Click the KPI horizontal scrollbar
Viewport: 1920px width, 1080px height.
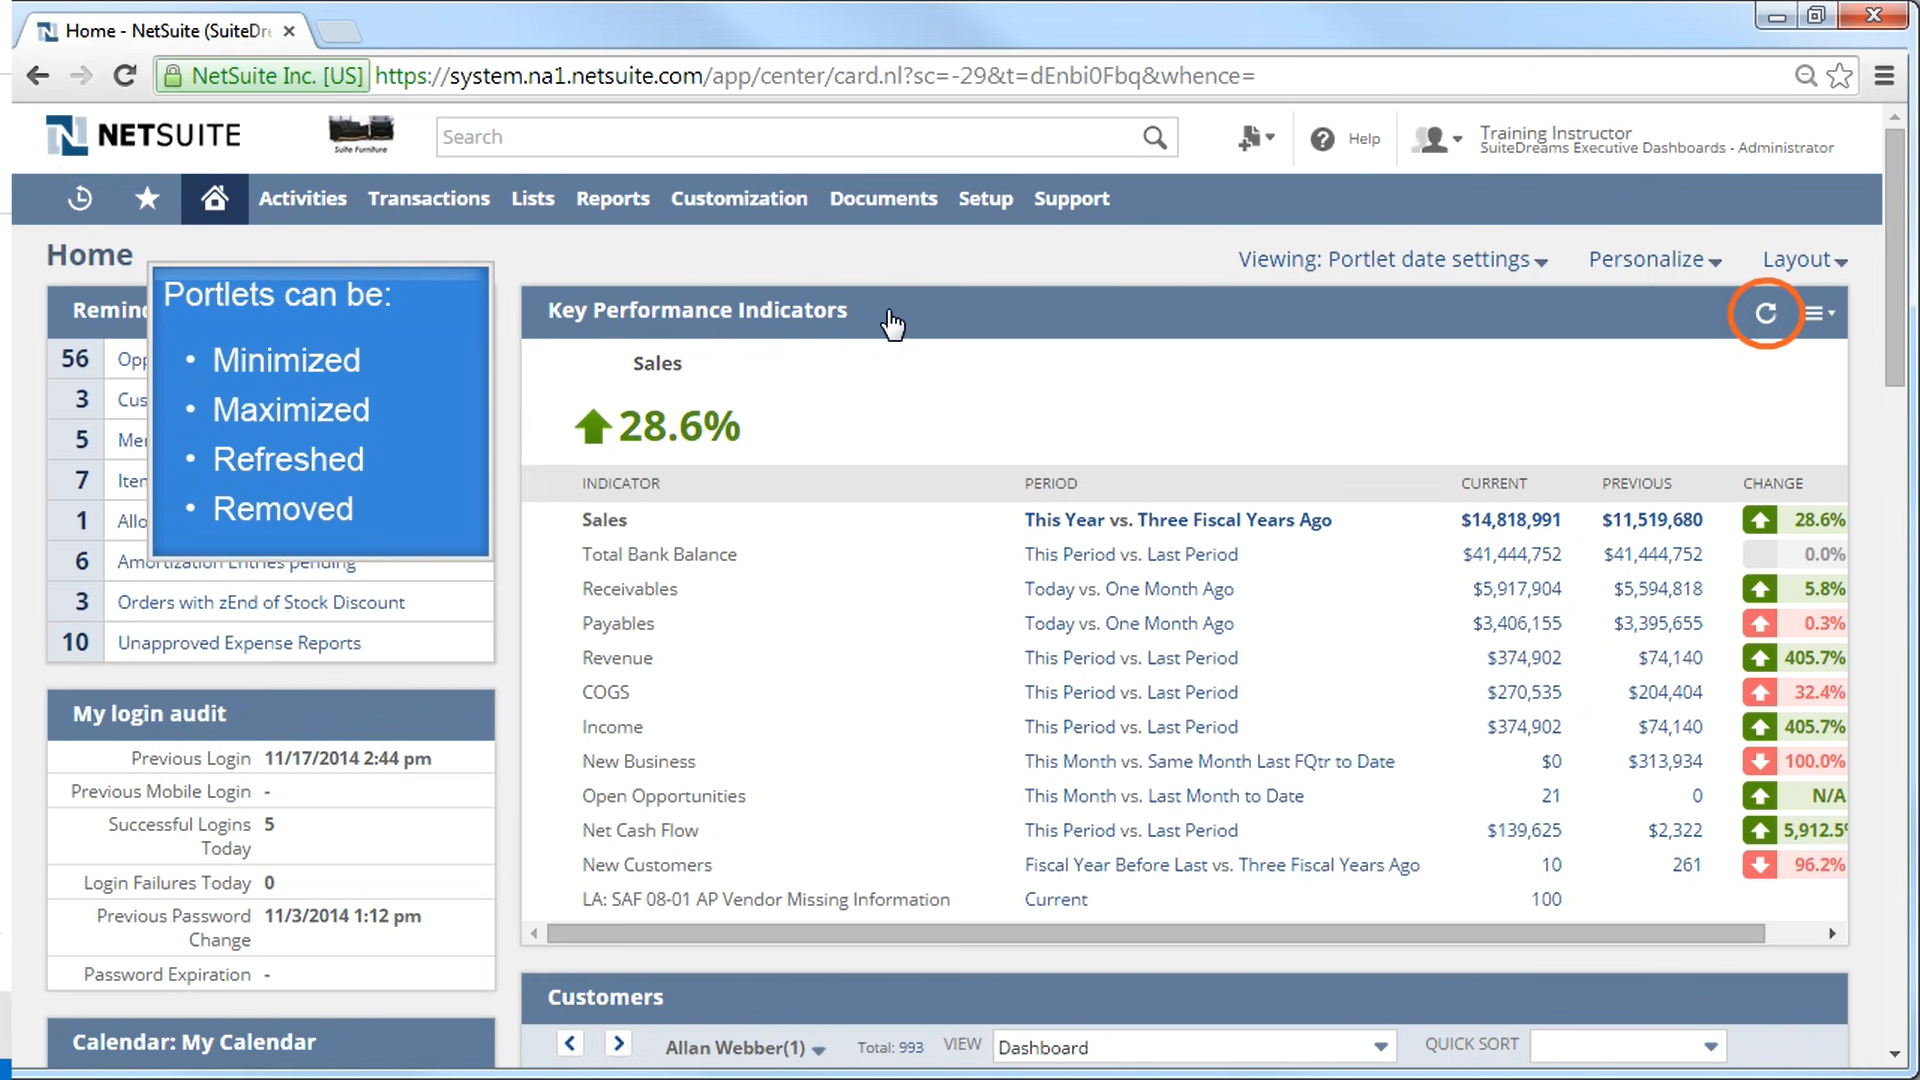click(x=1156, y=934)
